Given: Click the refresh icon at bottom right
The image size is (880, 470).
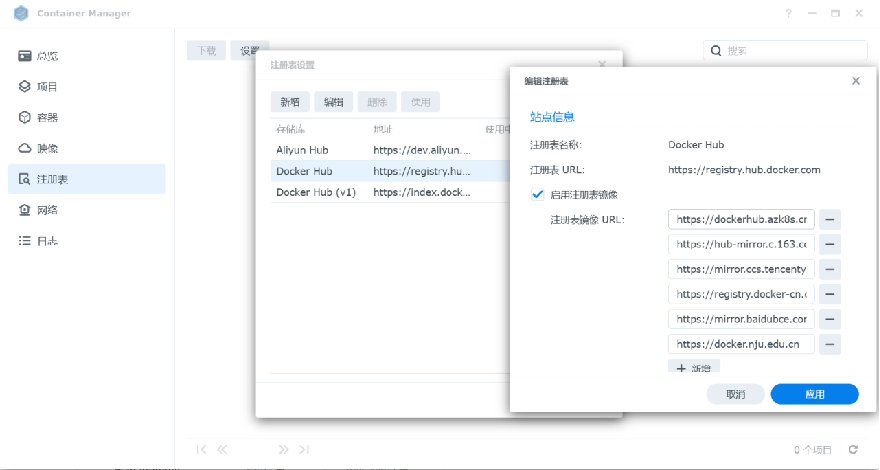Looking at the screenshot, I should pyautogui.click(x=853, y=450).
